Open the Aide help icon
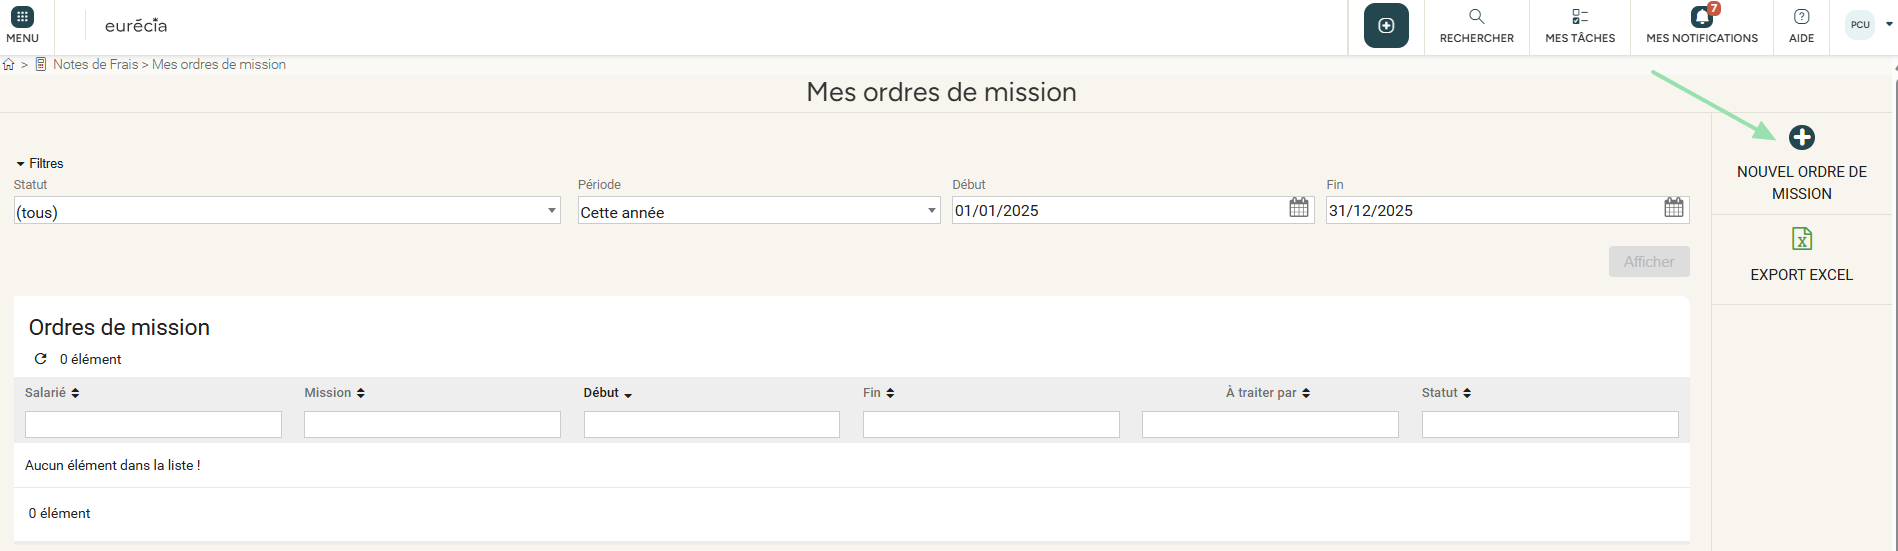Screen dimensions: 1898x551 (x=1801, y=17)
